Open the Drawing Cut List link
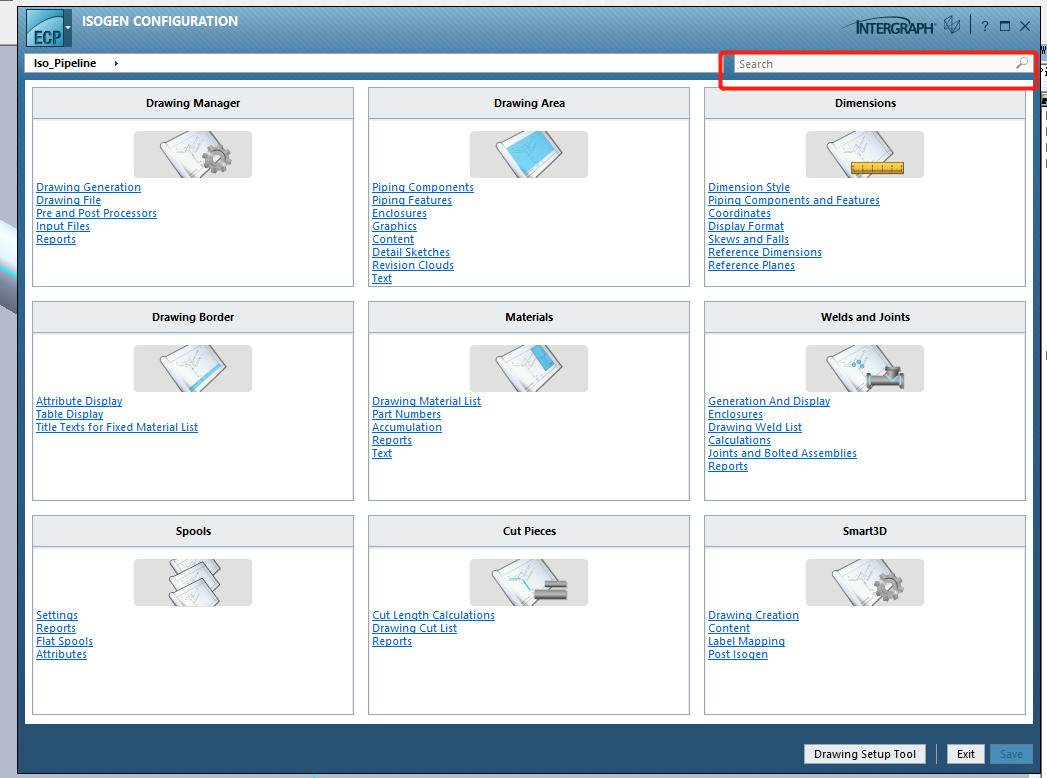Image resolution: width=1047 pixels, height=778 pixels. [x=414, y=628]
